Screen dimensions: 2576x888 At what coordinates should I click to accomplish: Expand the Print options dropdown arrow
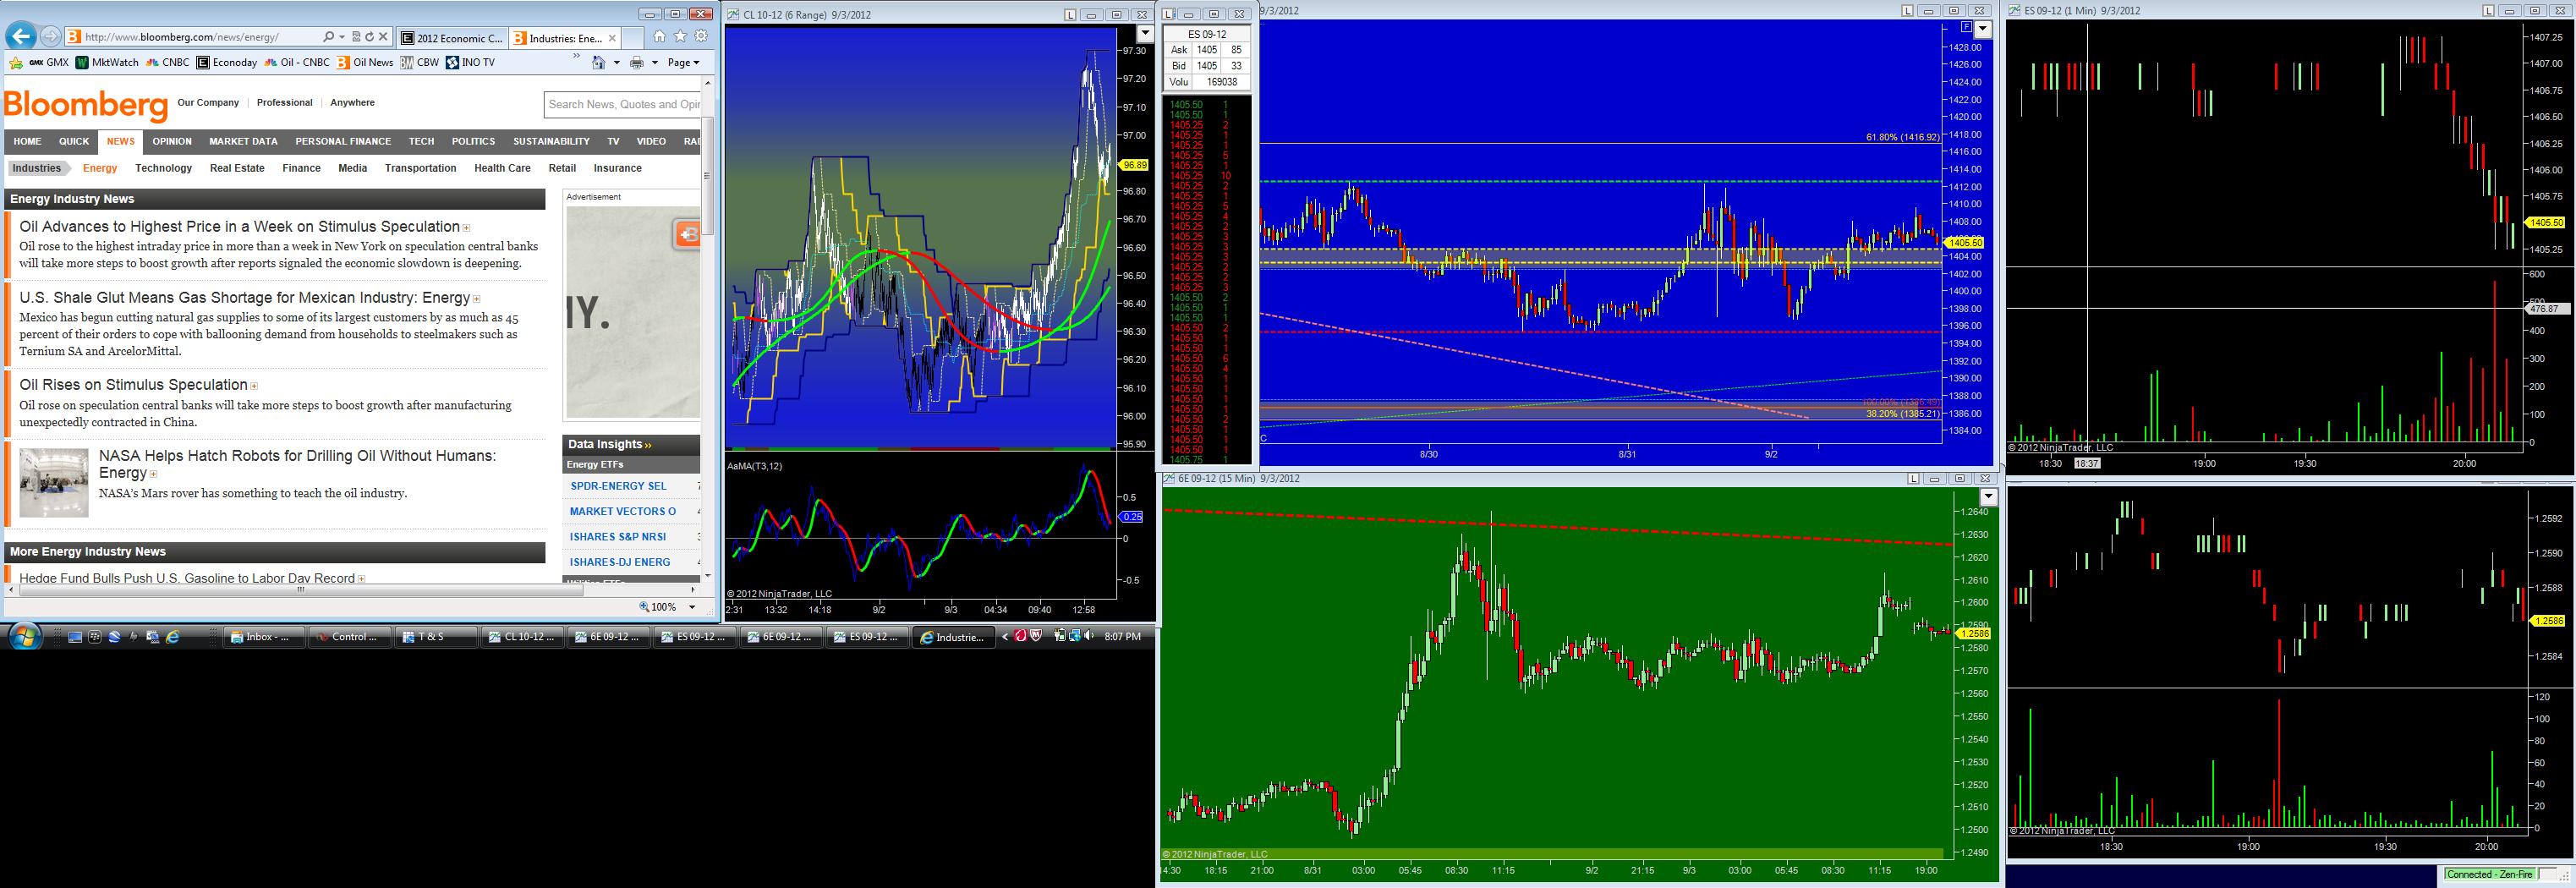655,62
